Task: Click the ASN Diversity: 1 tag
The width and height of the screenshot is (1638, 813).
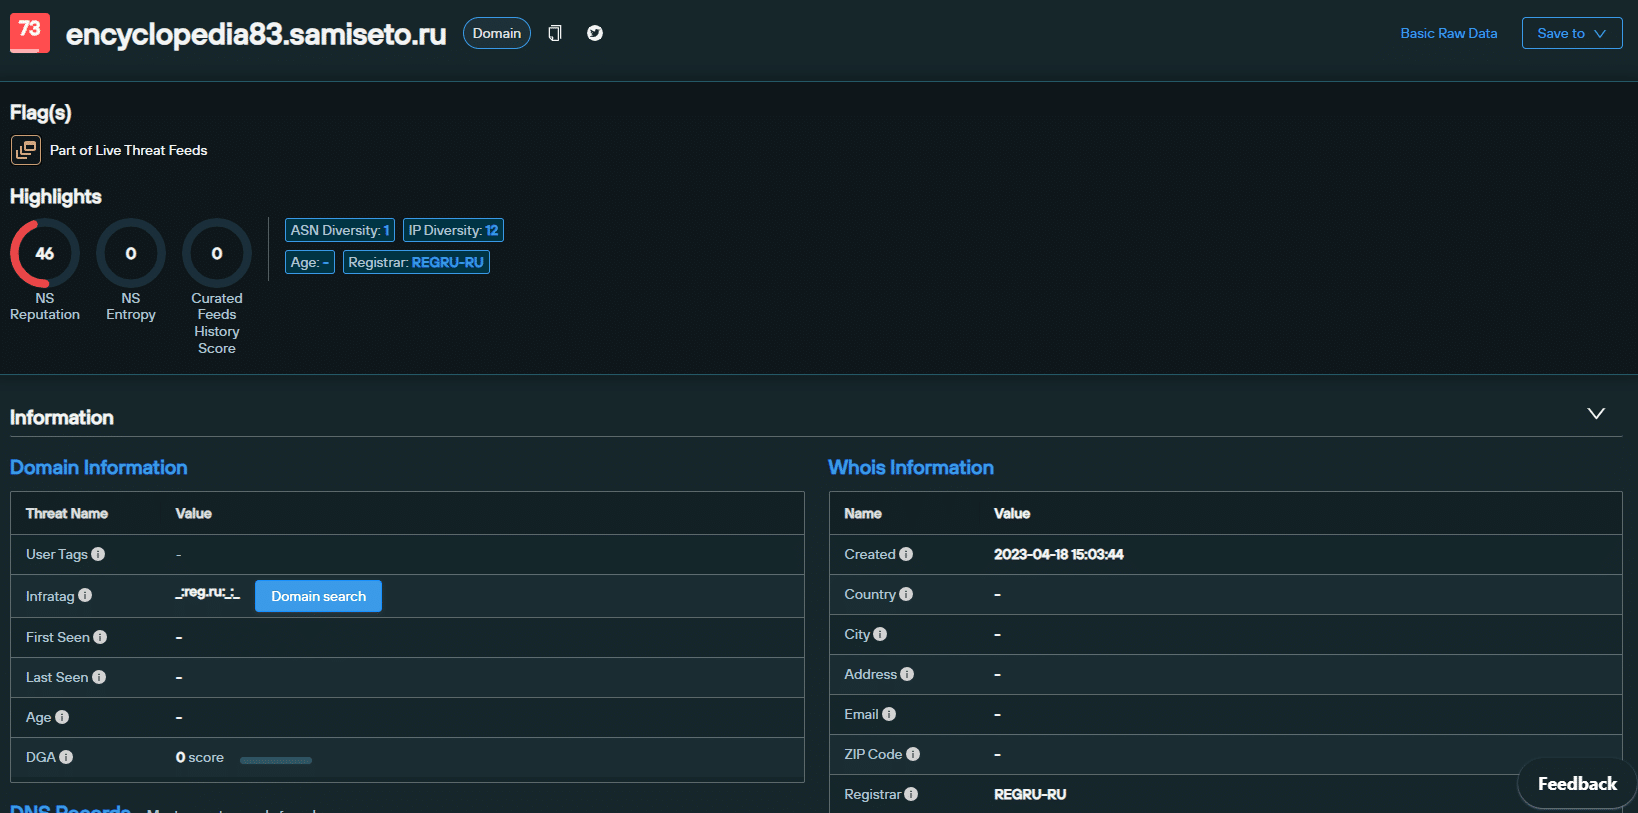Action: click(x=340, y=230)
